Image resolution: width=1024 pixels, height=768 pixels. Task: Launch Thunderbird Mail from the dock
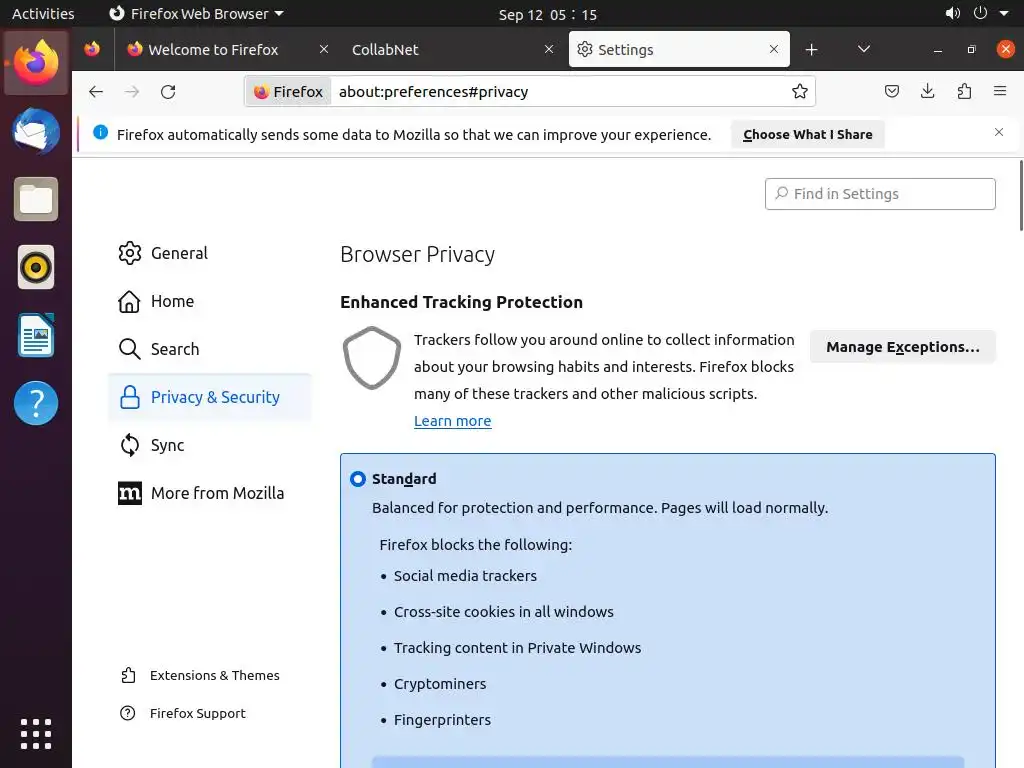[x=36, y=132]
